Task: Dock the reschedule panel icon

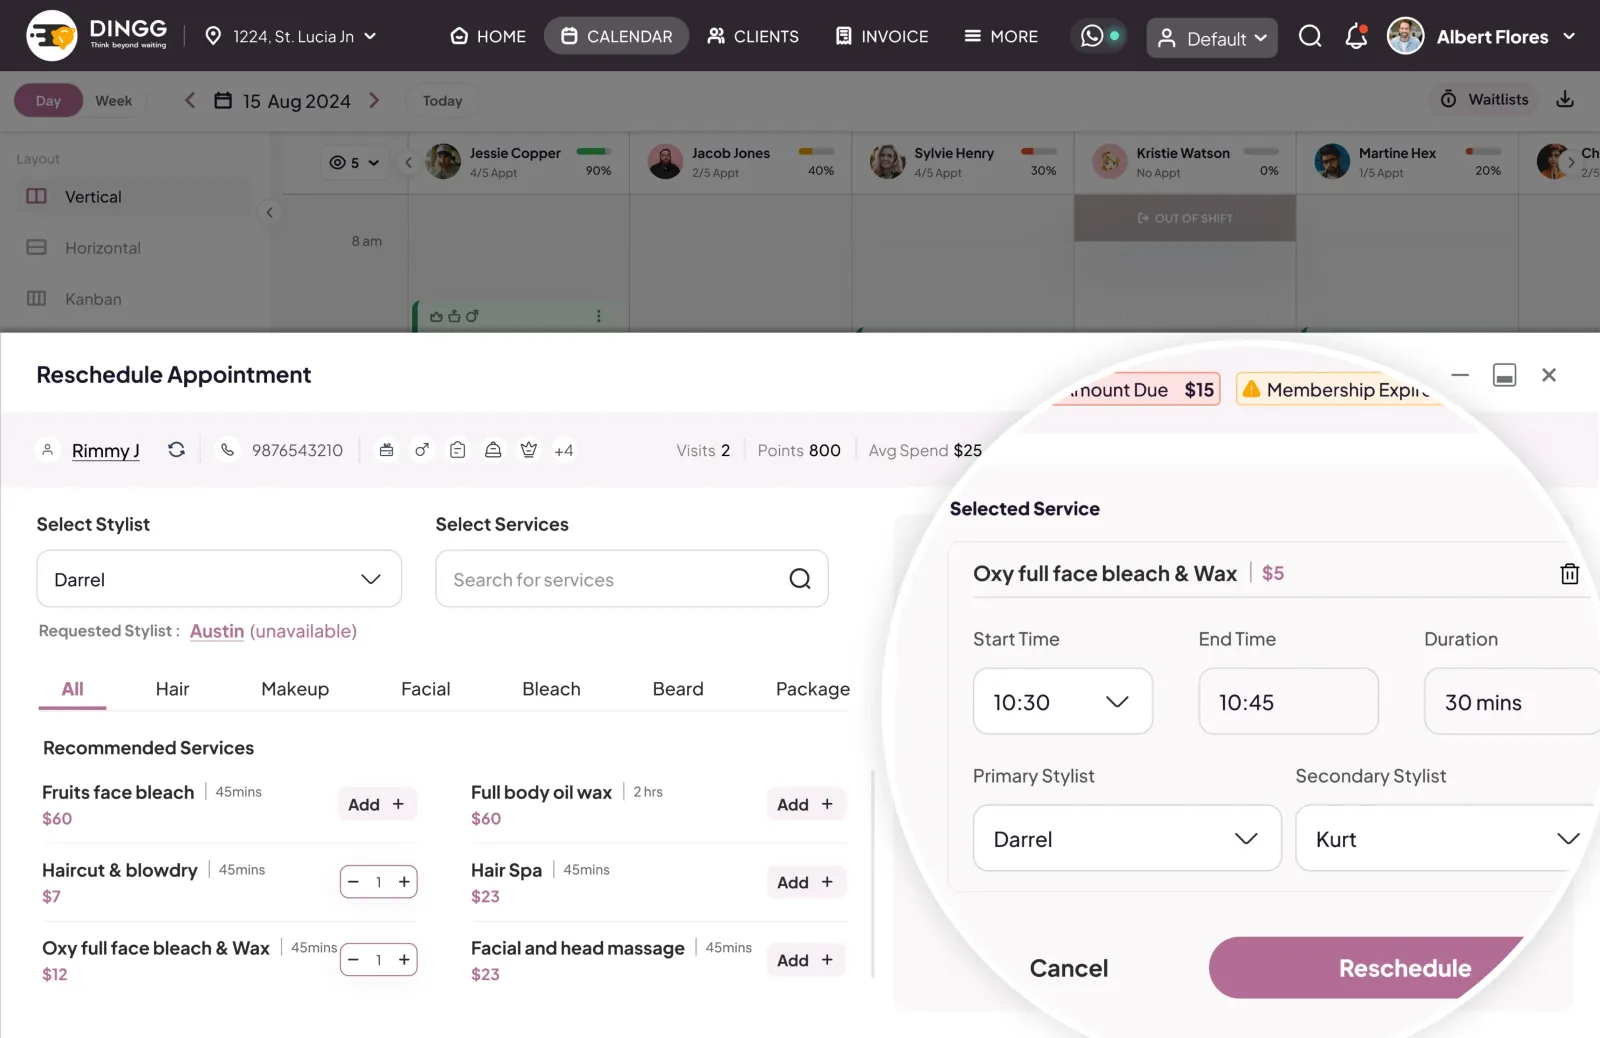Action: (x=1504, y=375)
